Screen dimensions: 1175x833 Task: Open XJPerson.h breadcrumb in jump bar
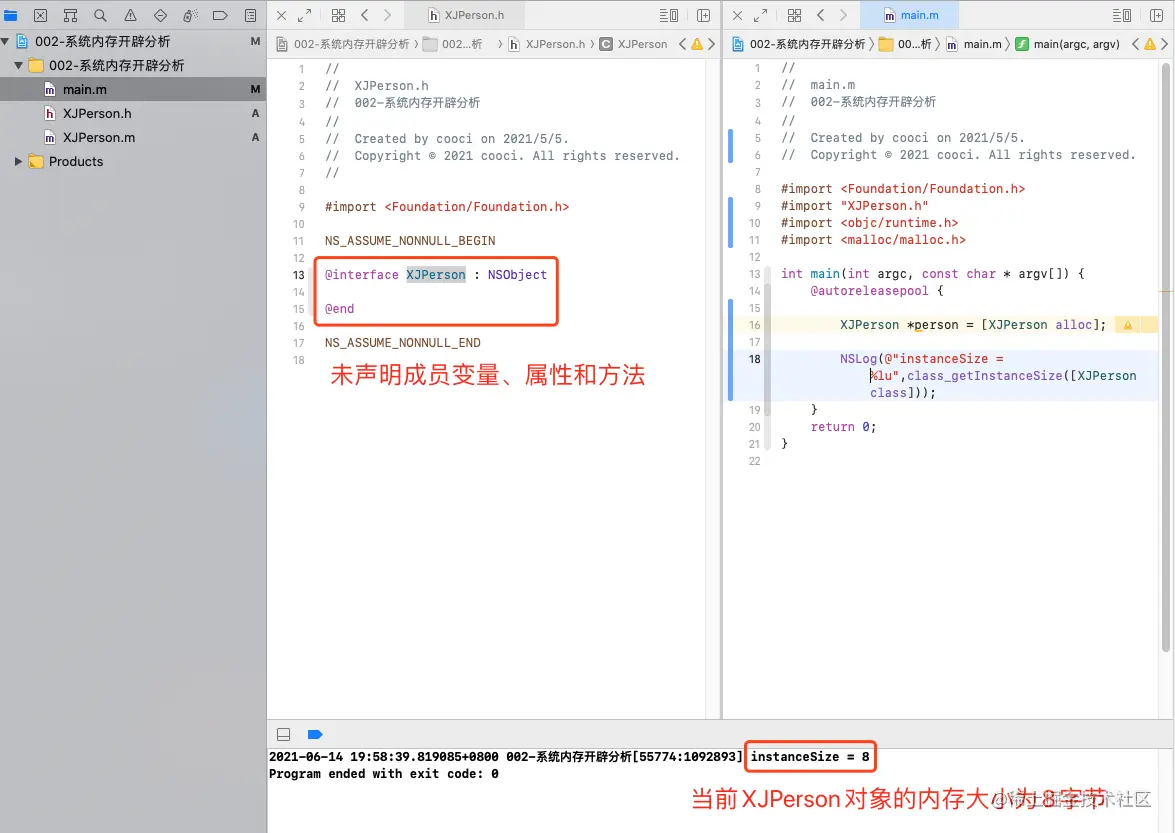pyautogui.click(x=547, y=44)
